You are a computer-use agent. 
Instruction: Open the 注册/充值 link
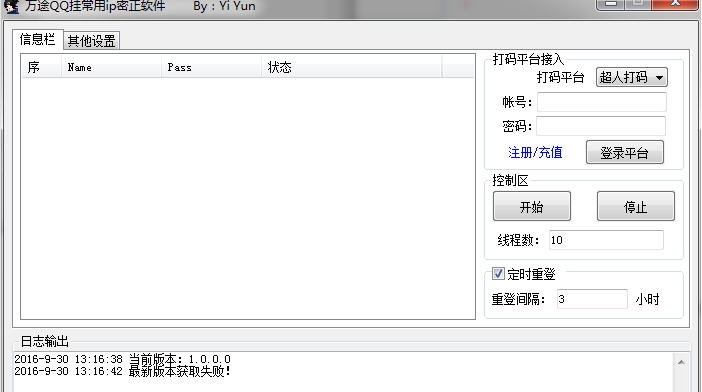(535, 153)
